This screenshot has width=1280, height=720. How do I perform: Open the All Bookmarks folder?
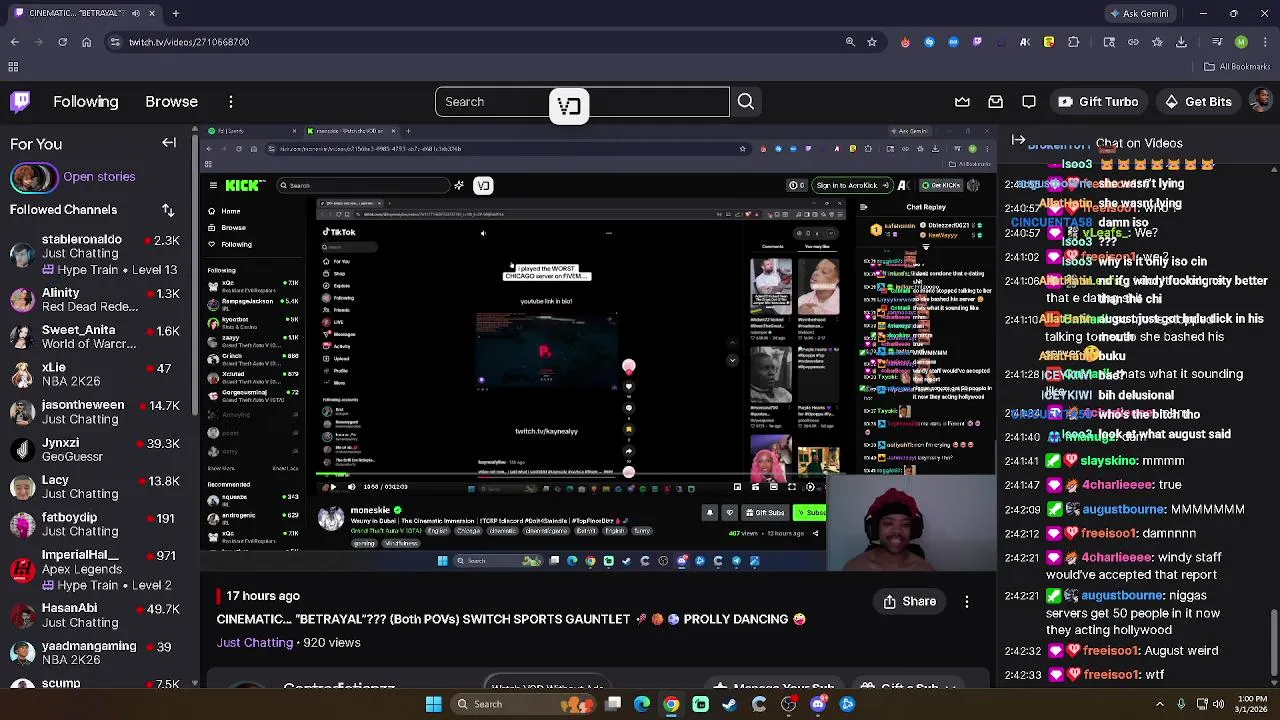coord(1237,67)
